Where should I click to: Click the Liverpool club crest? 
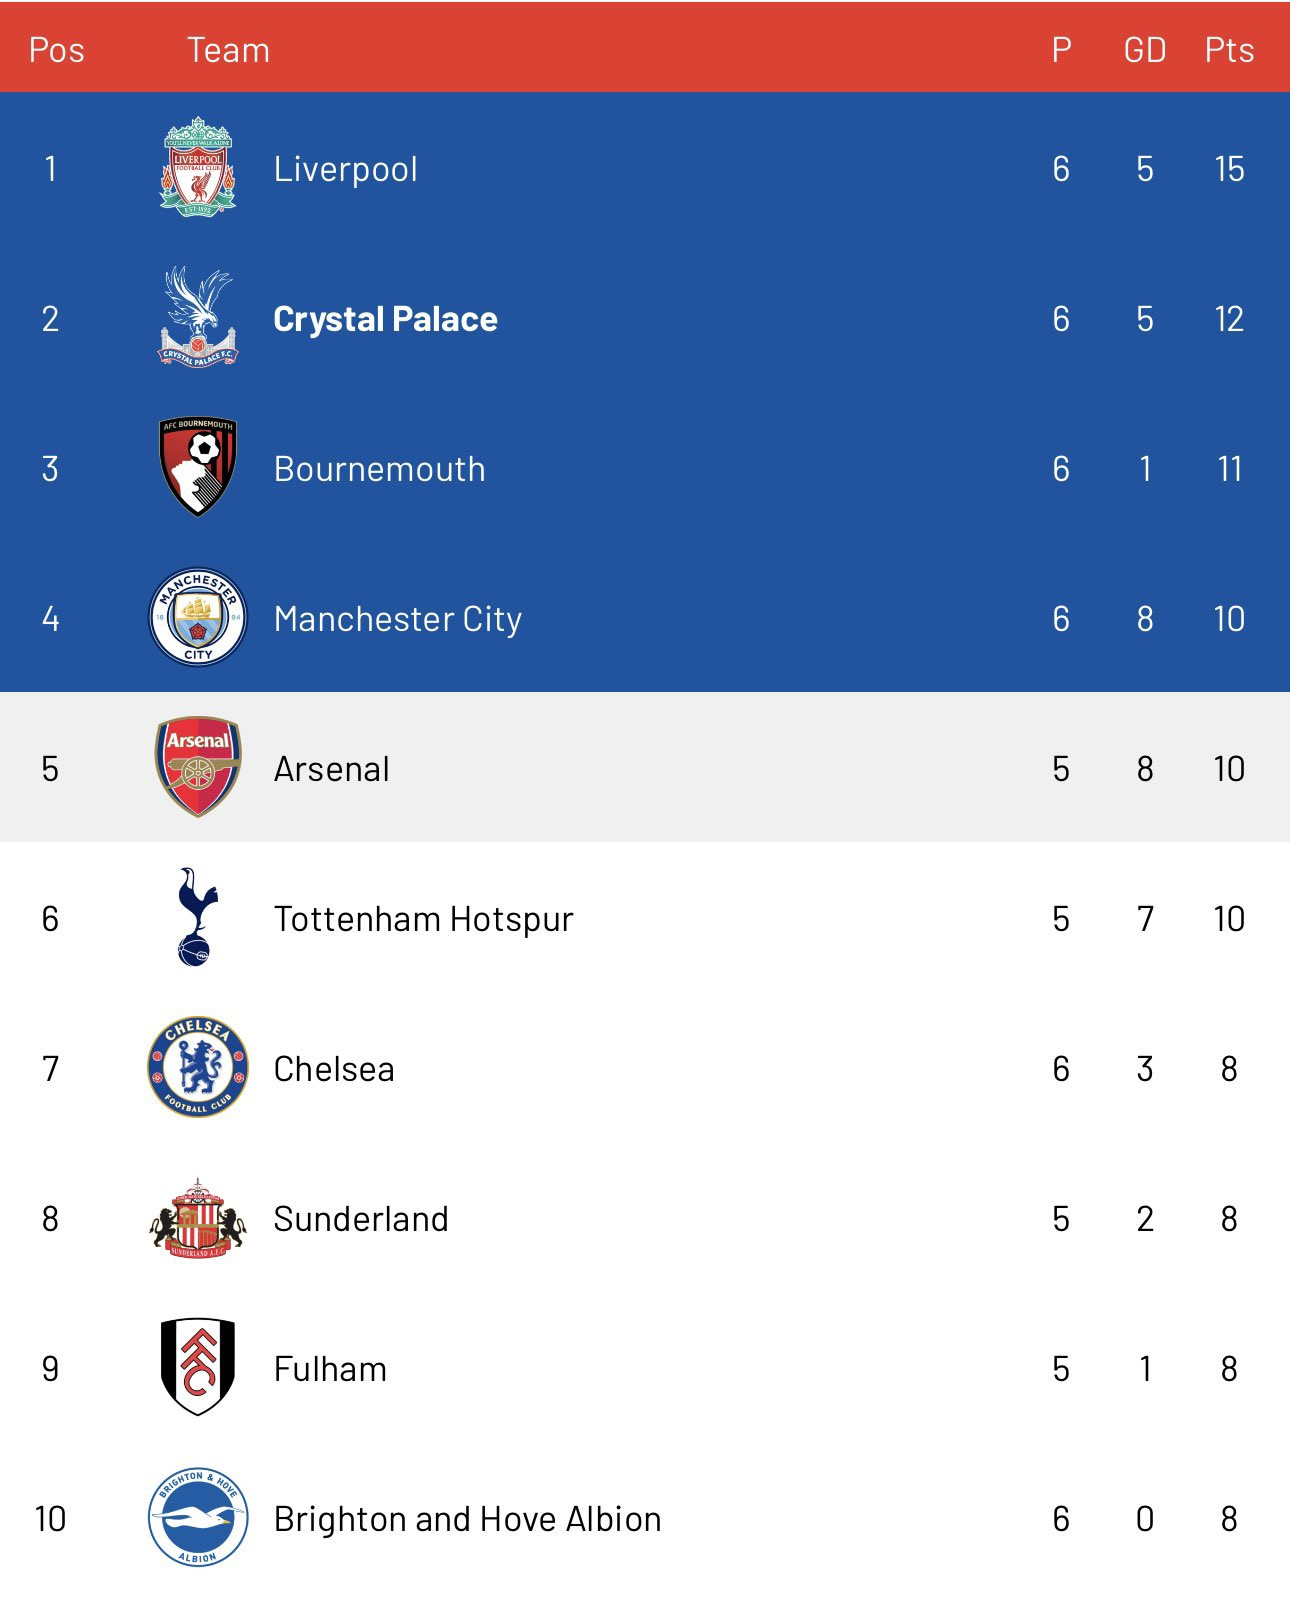click(x=198, y=167)
